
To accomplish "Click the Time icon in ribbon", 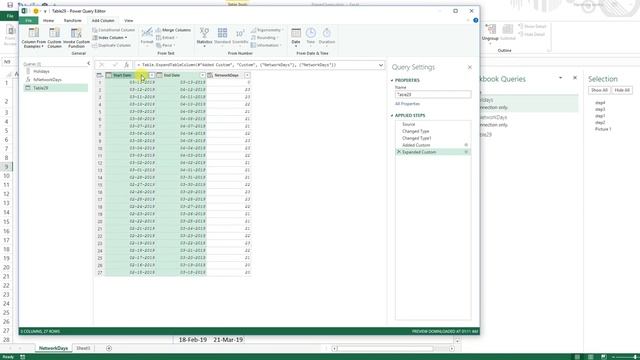I will (311, 33).
